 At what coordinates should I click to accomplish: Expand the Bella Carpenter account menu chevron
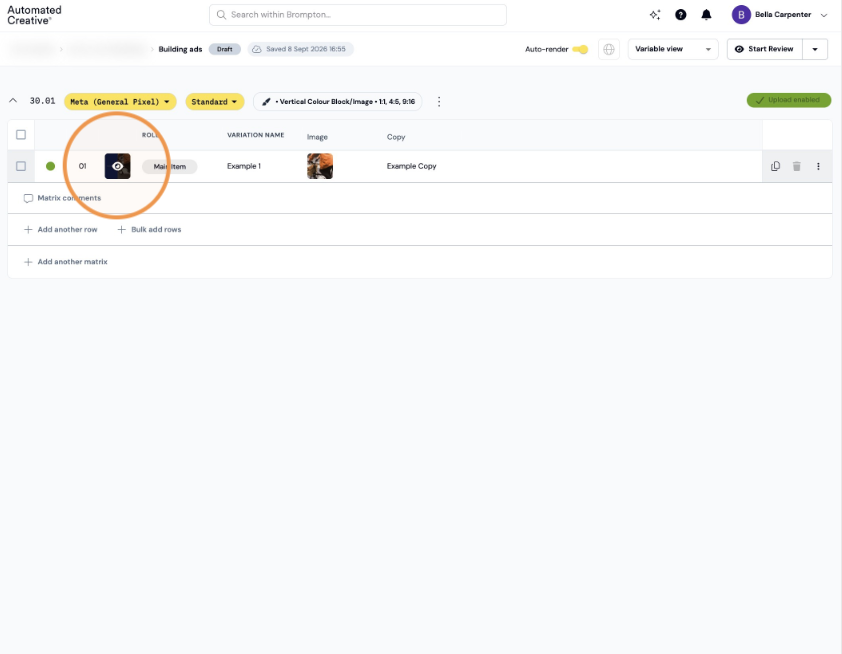(824, 15)
